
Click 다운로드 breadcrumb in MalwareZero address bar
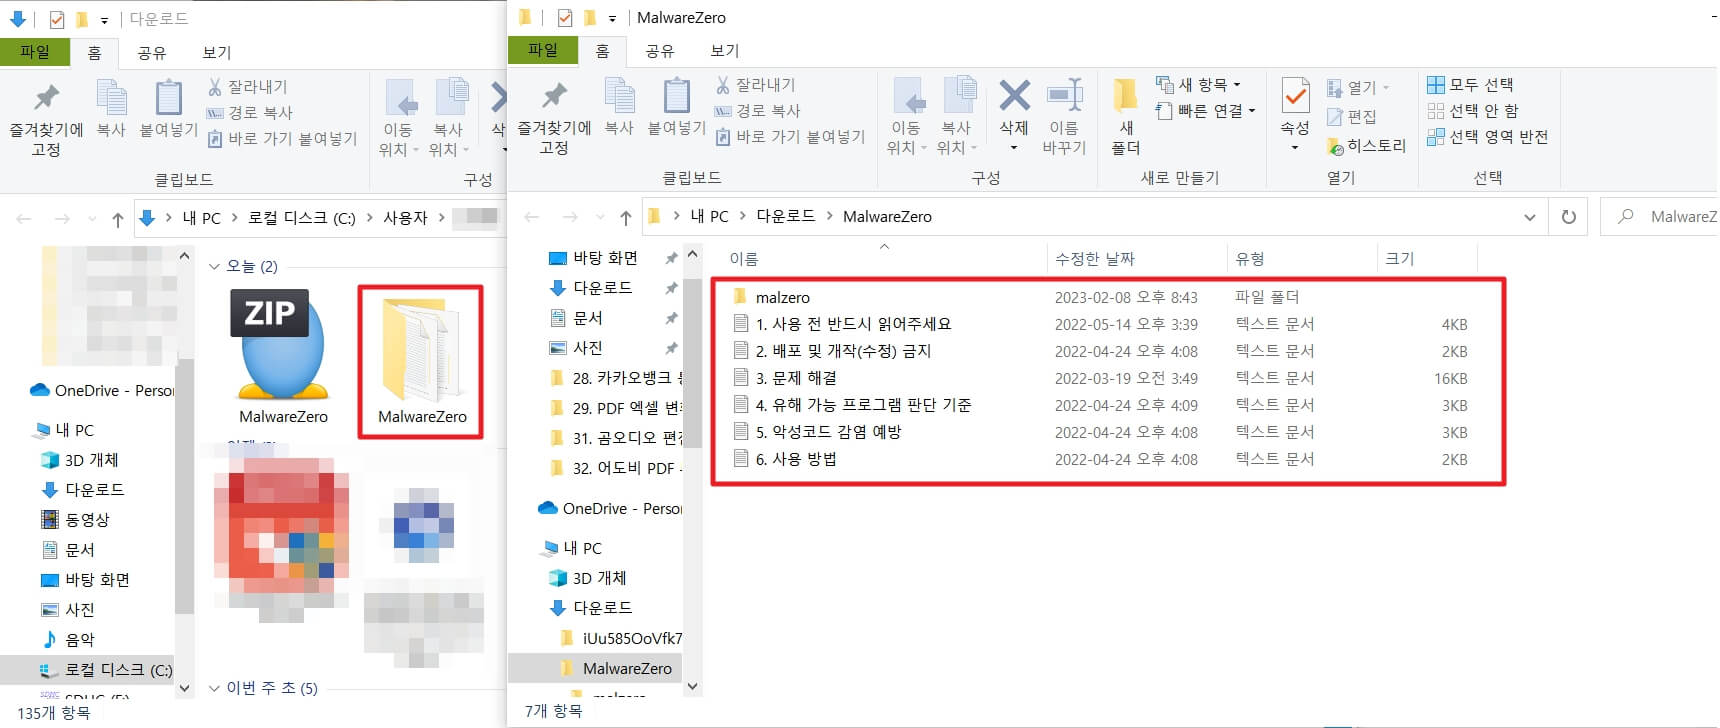pyautogui.click(x=785, y=216)
